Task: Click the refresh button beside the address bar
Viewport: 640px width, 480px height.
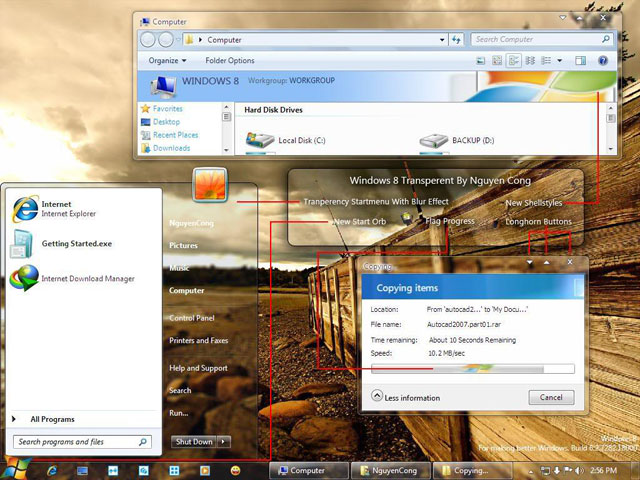Action: tap(456, 40)
